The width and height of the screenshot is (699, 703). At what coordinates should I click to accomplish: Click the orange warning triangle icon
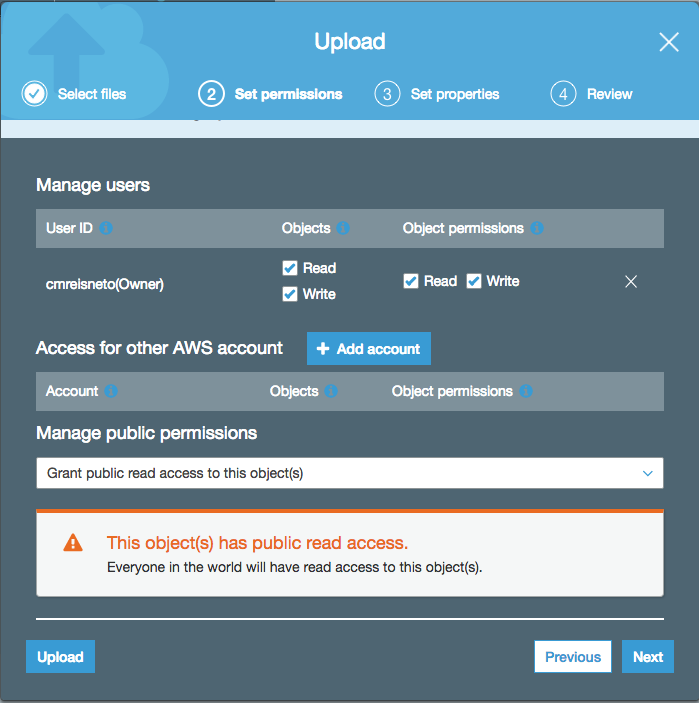click(73, 543)
